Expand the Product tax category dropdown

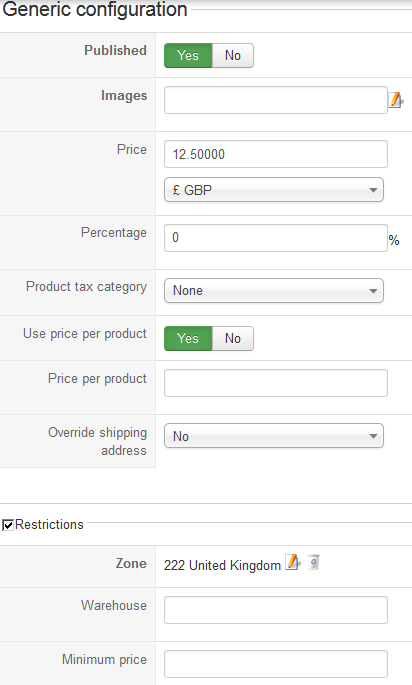tap(274, 291)
